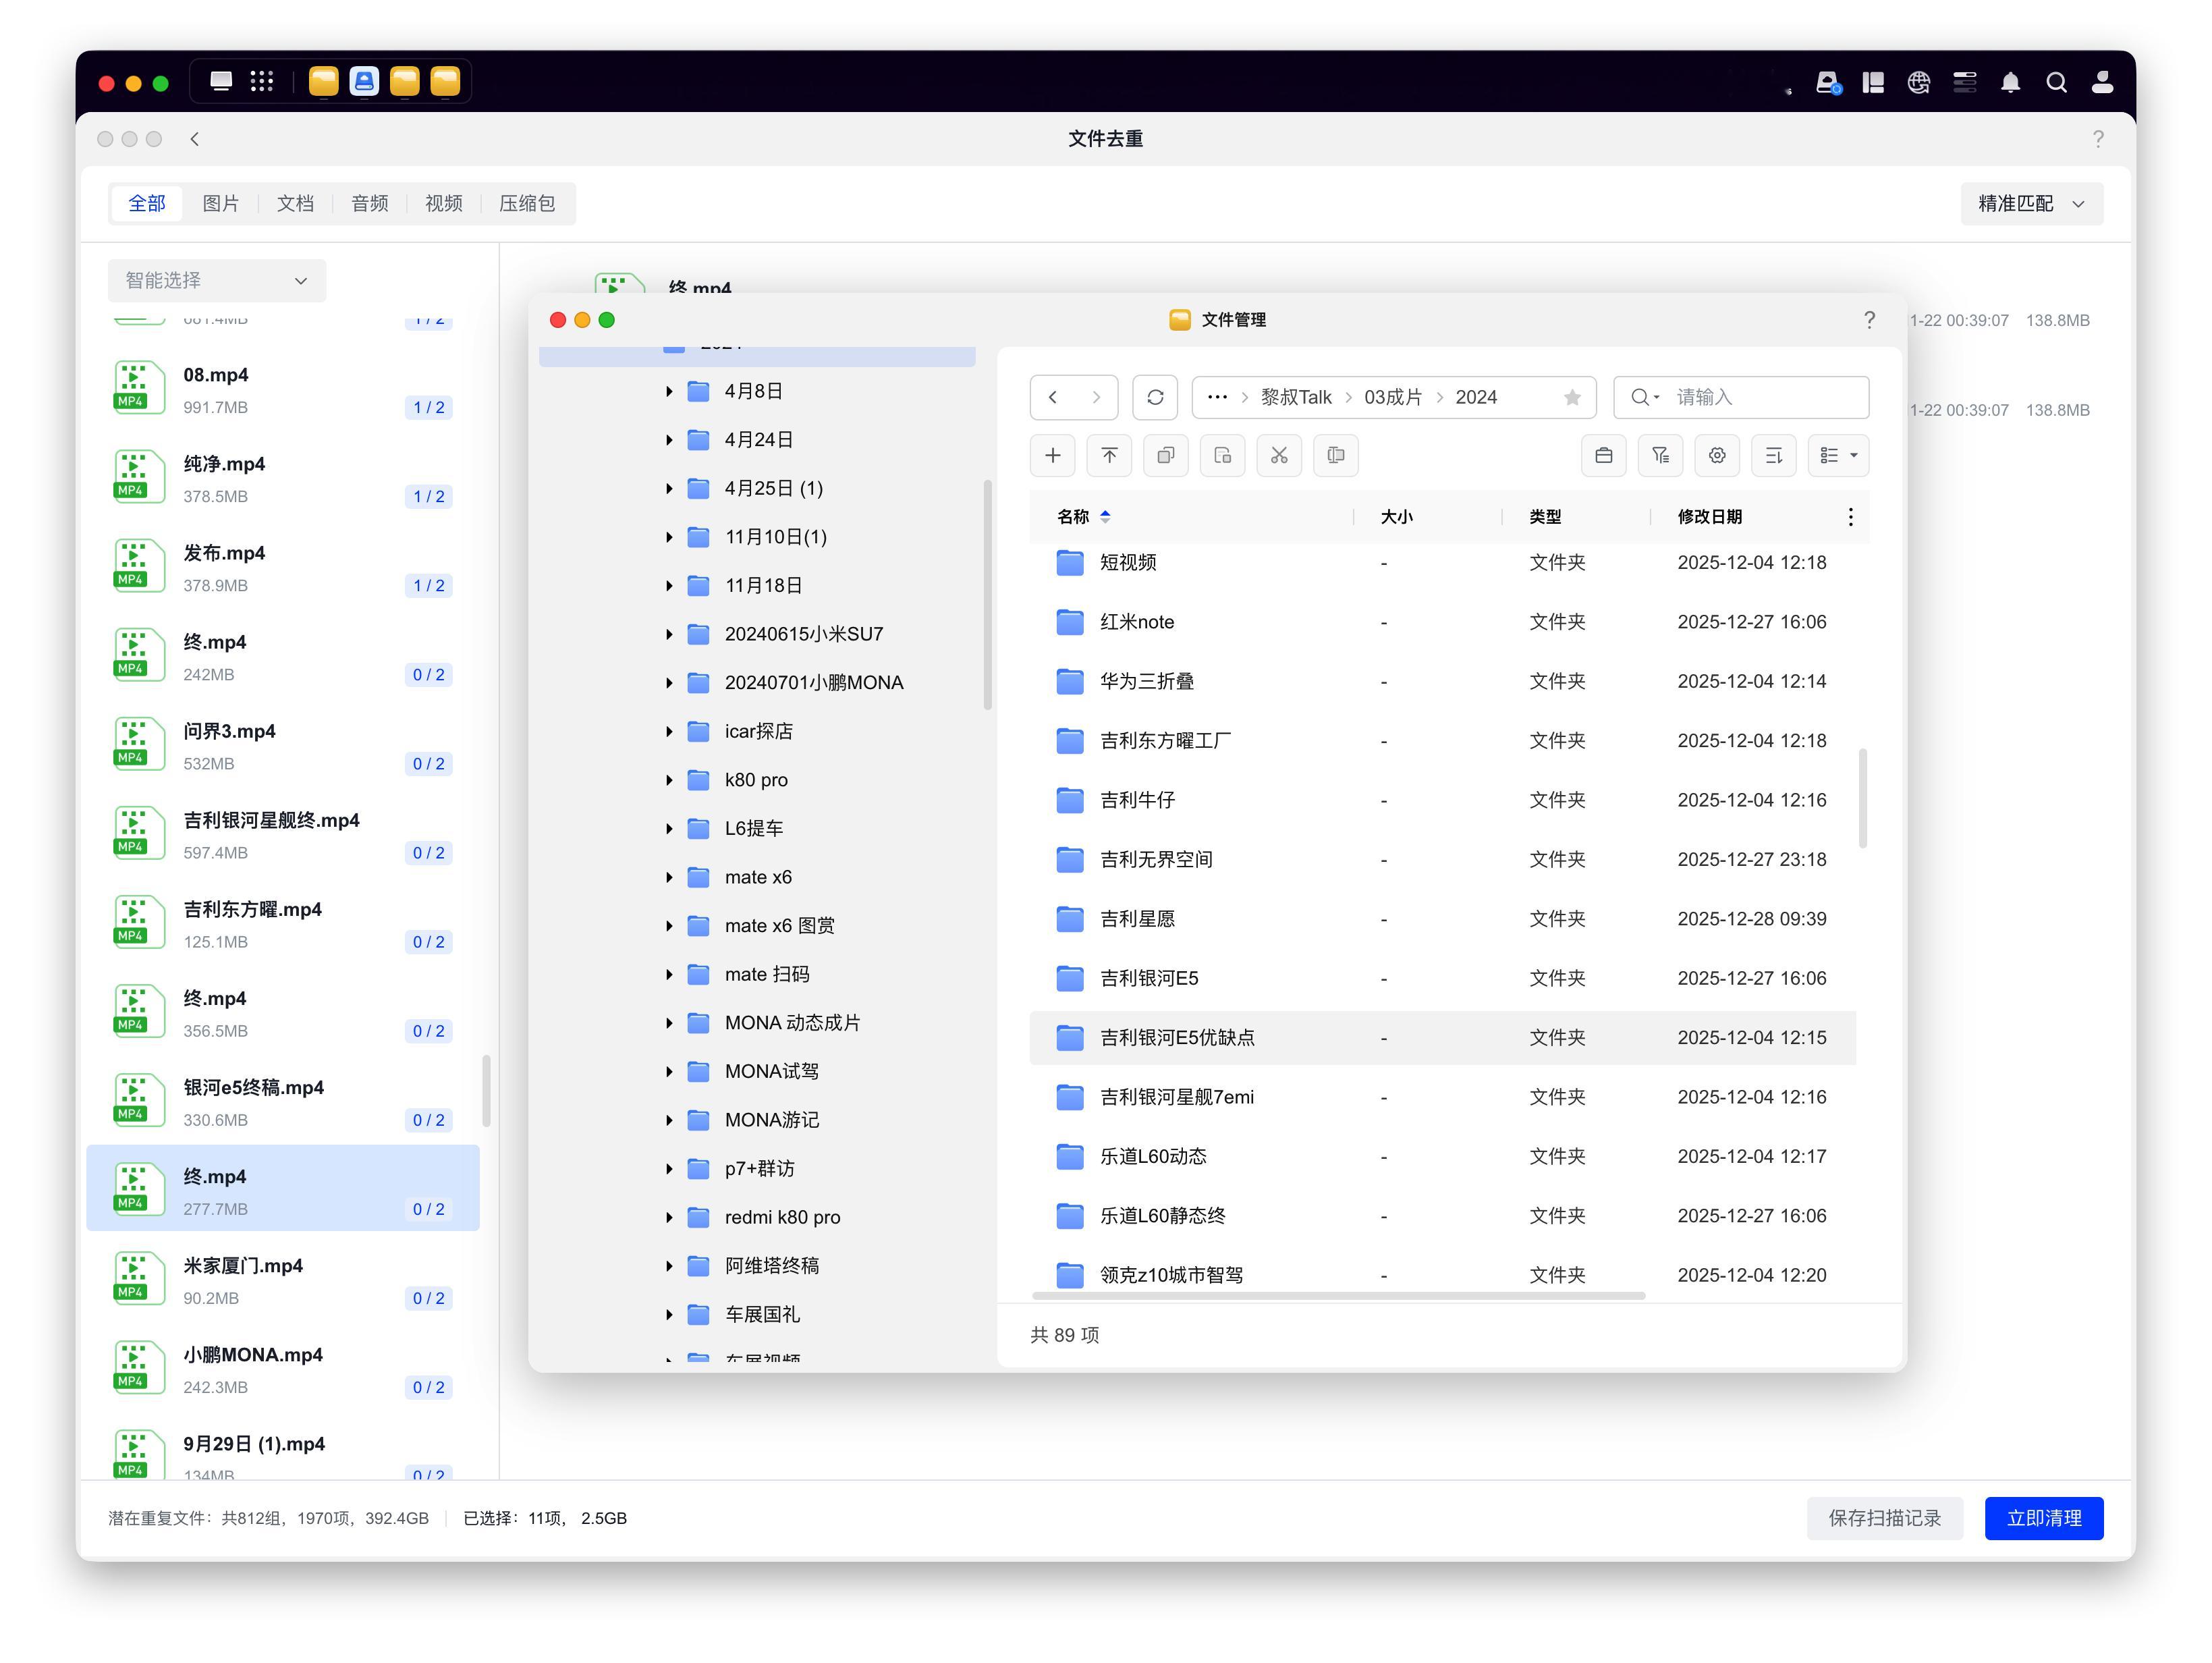Open the 智能选择 dropdown
Screen dimensions: 2212x1663
click(x=216, y=281)
